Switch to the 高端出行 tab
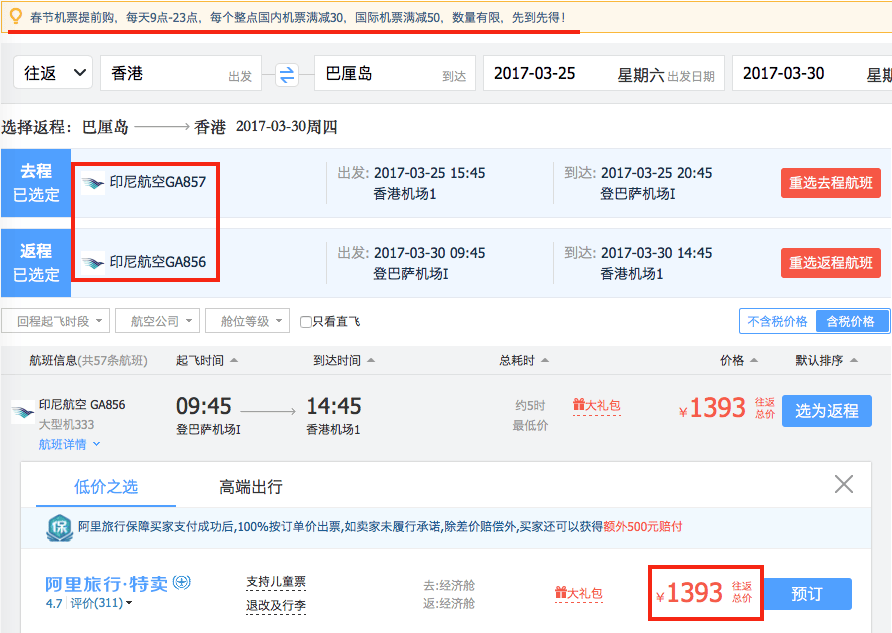The width and height of the screenshot is (892, 633). click(251, 487)
